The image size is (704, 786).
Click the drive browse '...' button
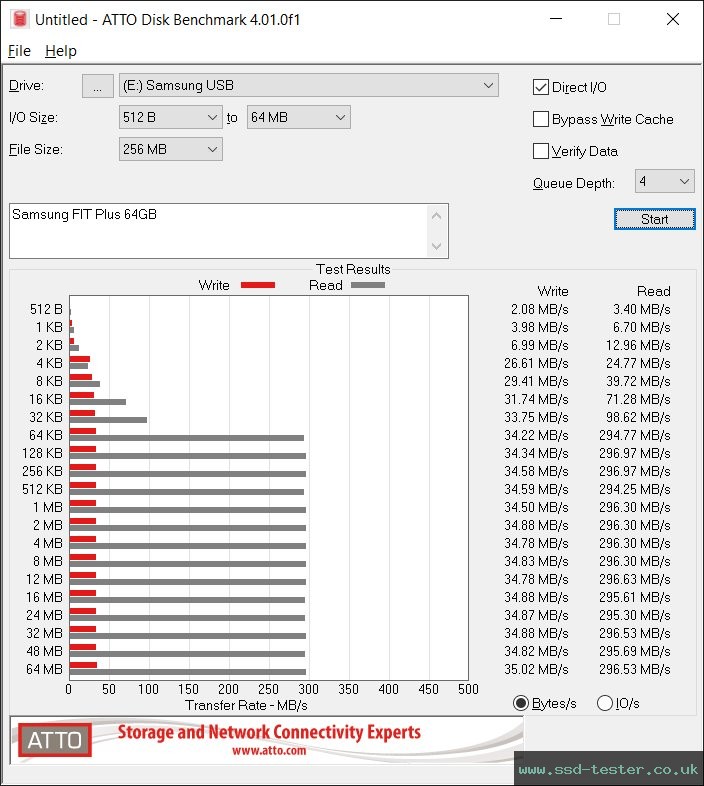point(97,86)
